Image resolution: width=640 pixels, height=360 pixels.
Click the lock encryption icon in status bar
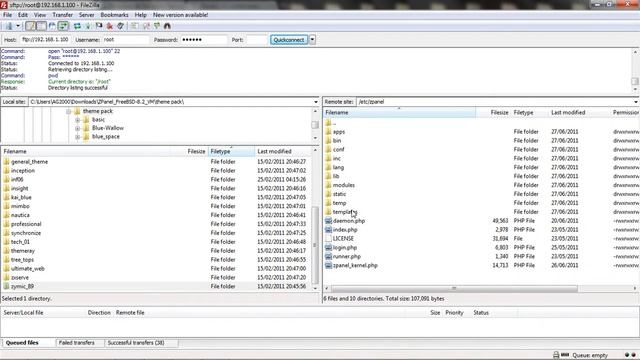point(556,355)
